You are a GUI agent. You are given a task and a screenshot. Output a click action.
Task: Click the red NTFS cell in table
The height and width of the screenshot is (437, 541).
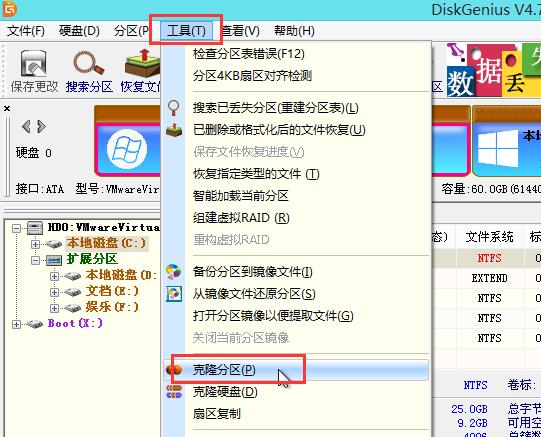489,258
